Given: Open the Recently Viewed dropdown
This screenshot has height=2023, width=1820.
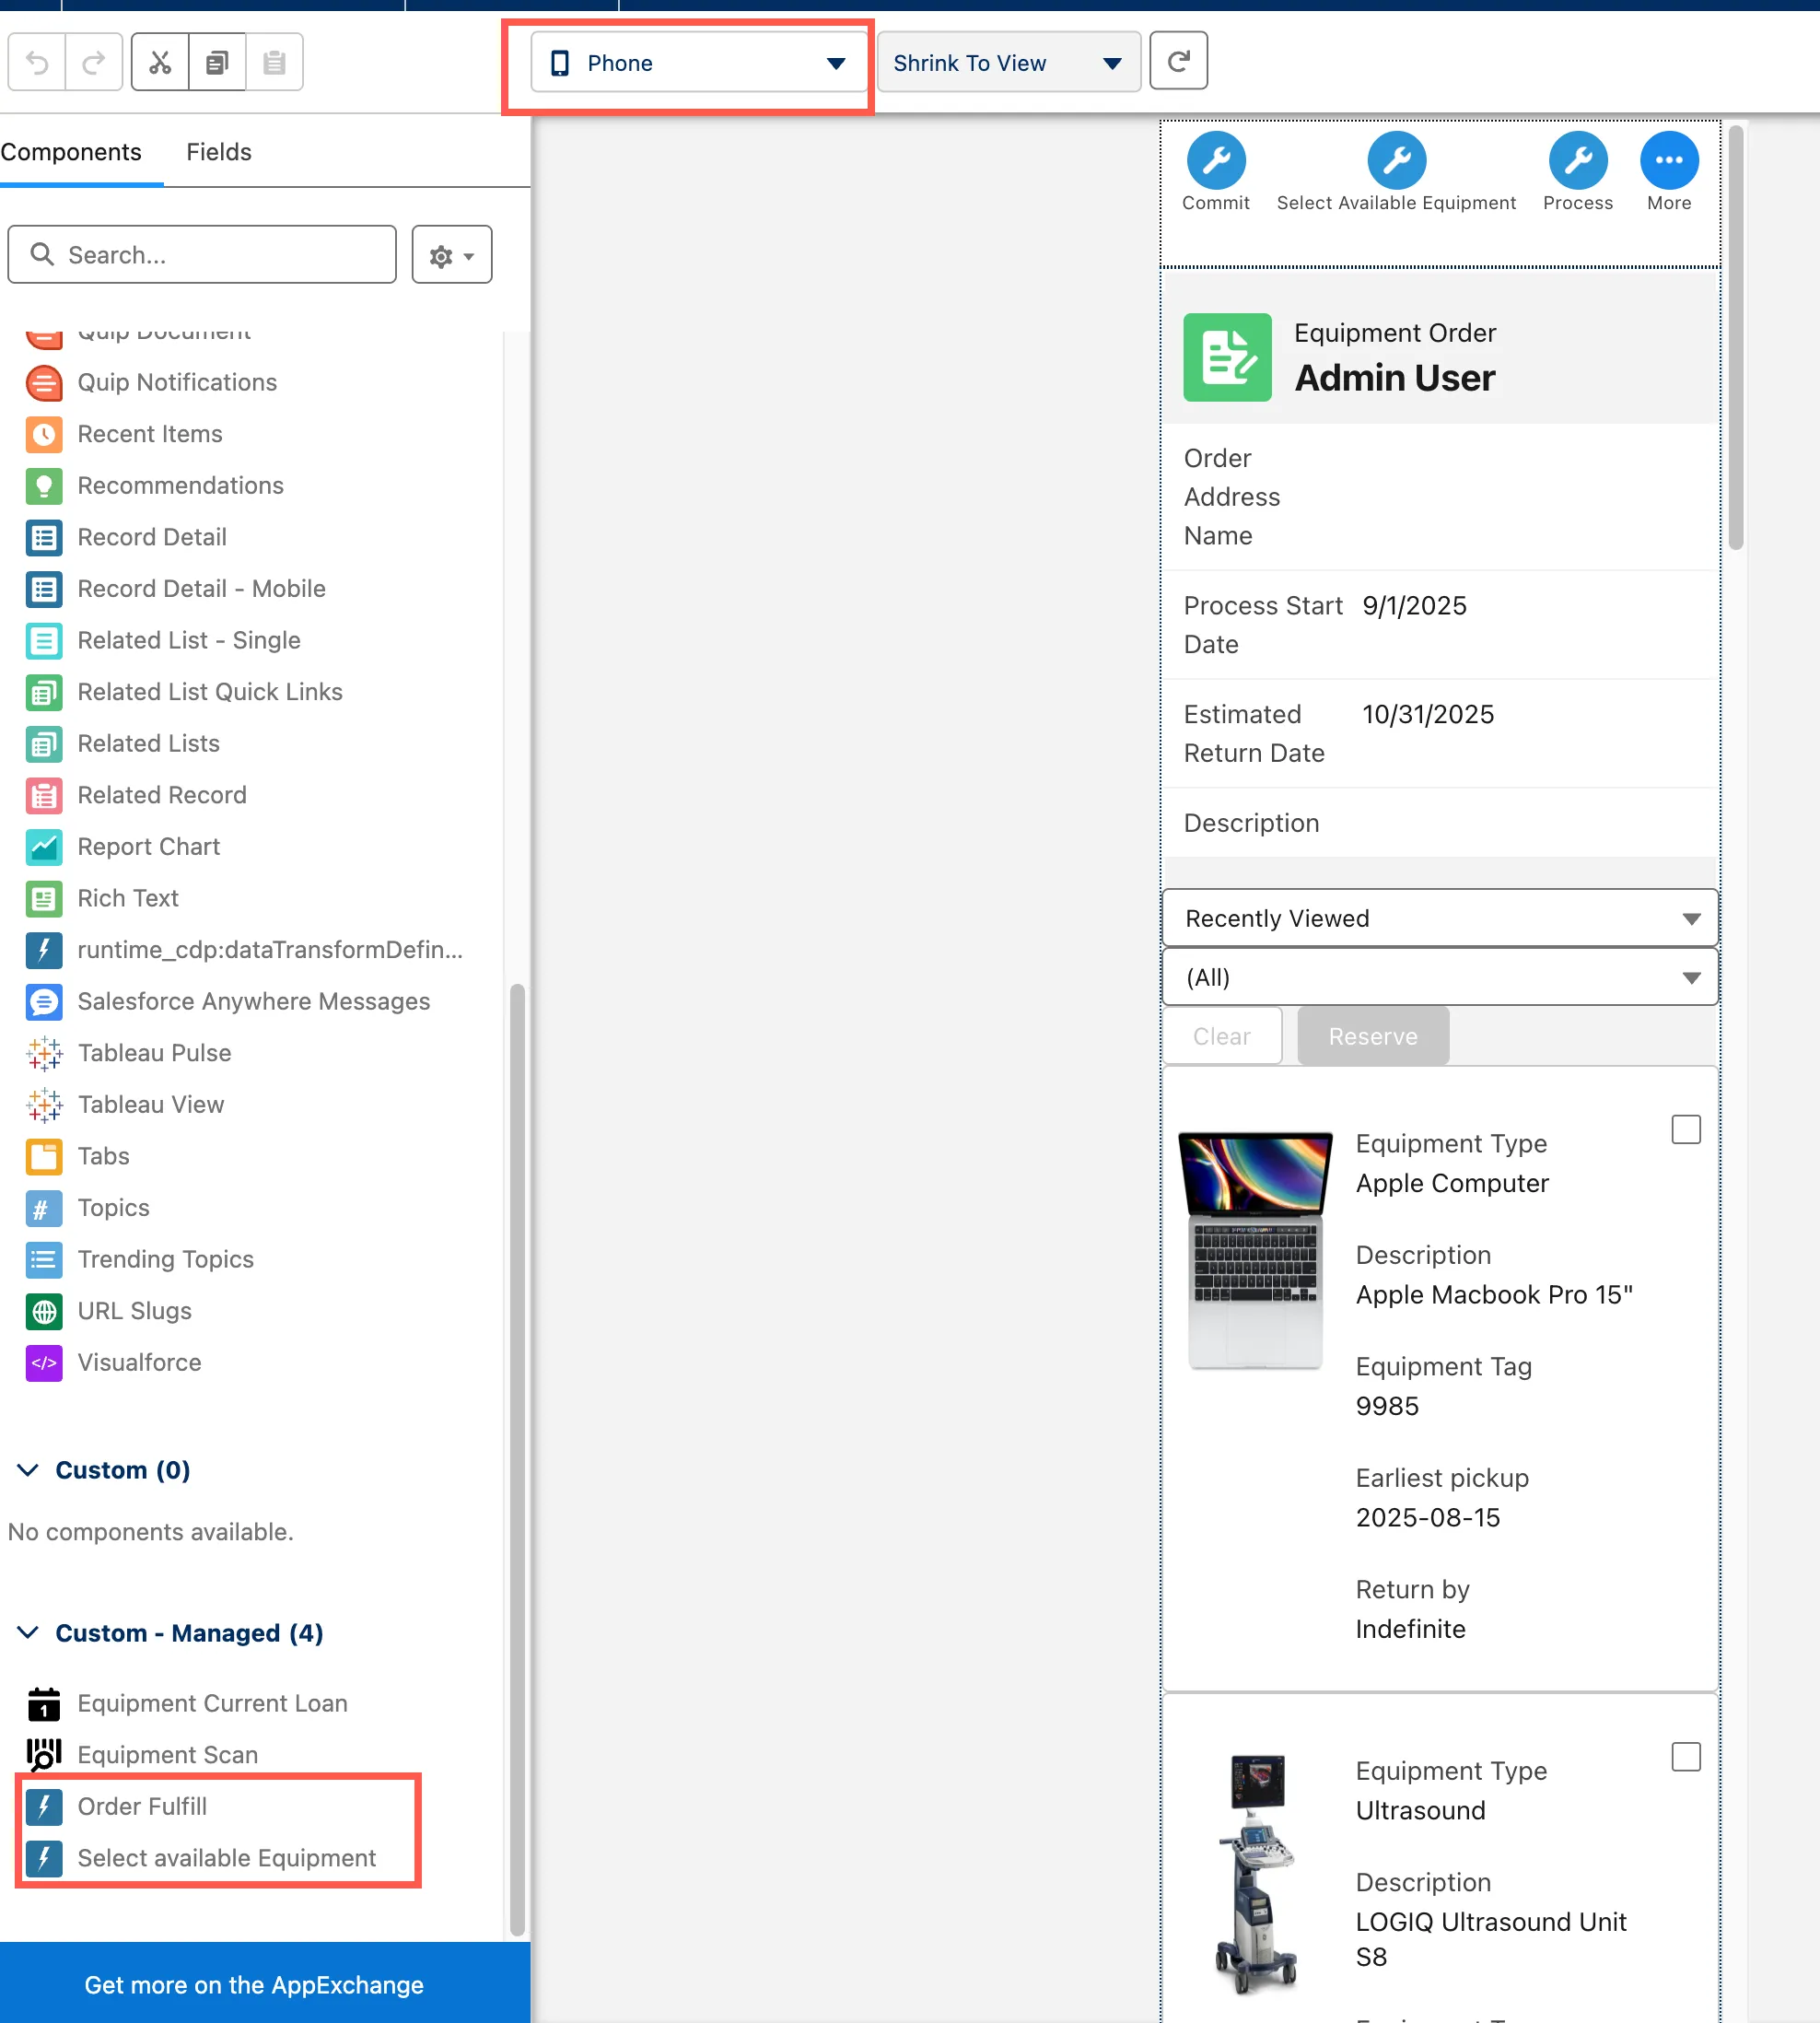Looking at the screenshot, I should pyautogui.click(x=1439, y=918).
